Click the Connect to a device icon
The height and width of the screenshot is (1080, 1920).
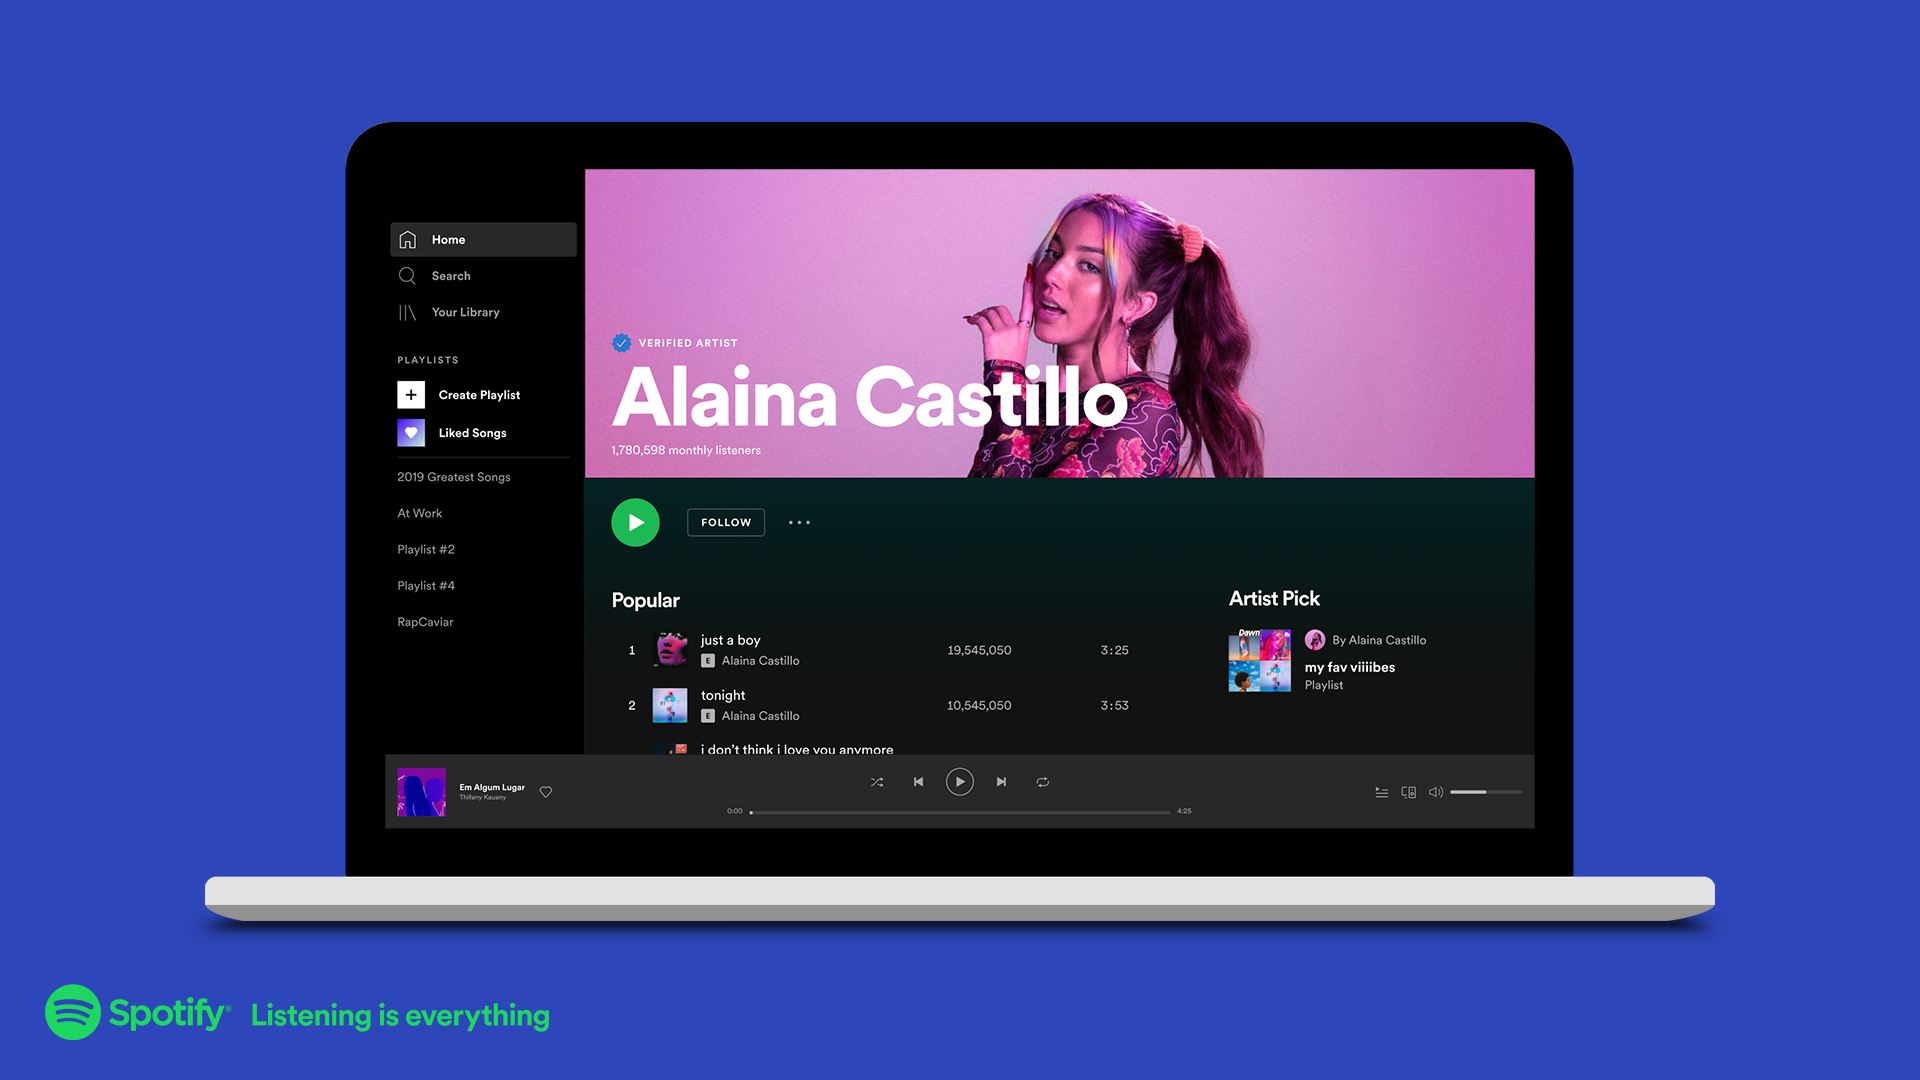coord(1408,791)
